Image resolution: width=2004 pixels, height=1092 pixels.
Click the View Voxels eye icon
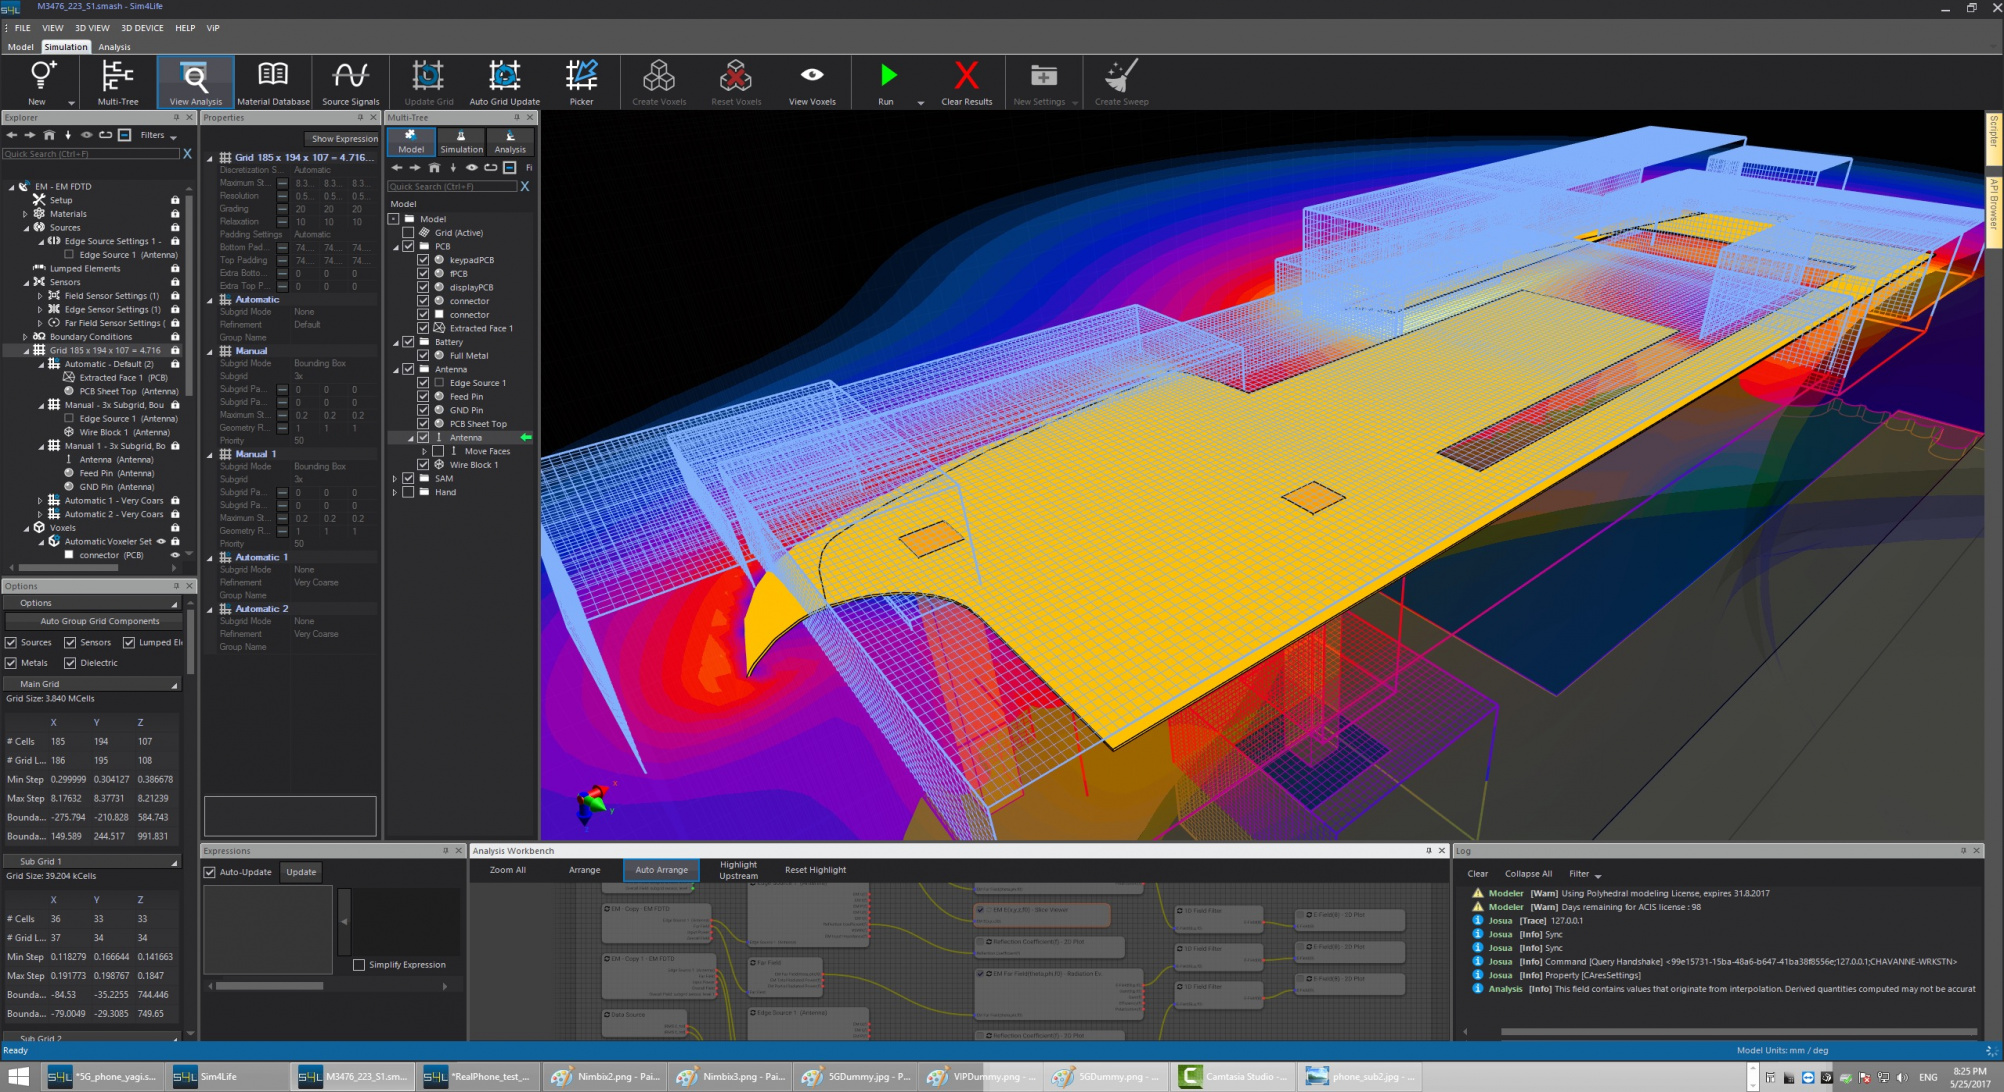pyautogui.click(x=812, y=76)
